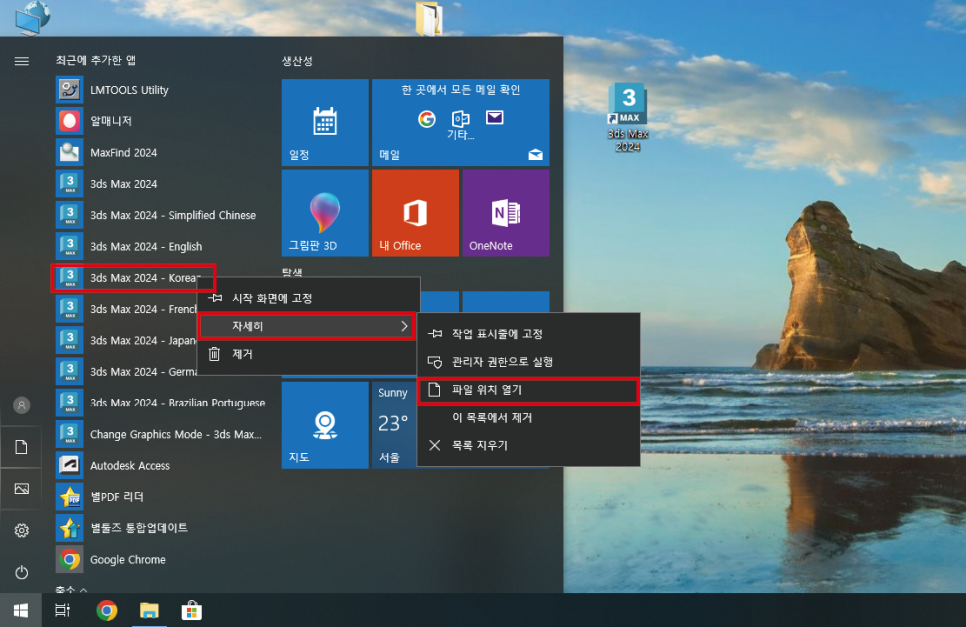Open the 메일 mail tile
966x627 pixels.
pos(460,123)
